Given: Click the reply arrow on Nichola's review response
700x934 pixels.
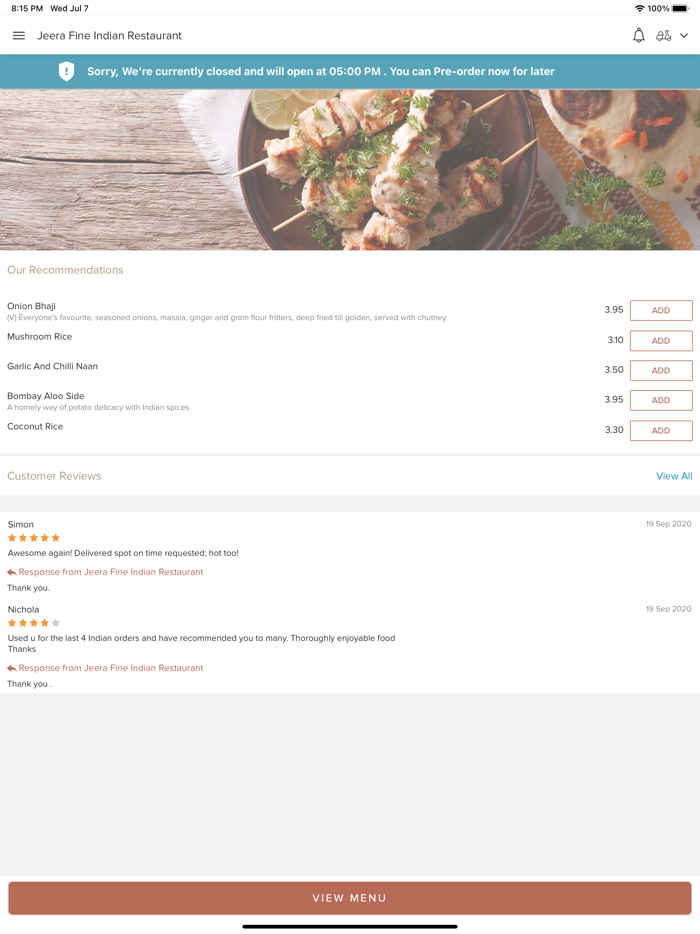Looking at the screenshot, I should click(13, 667).
